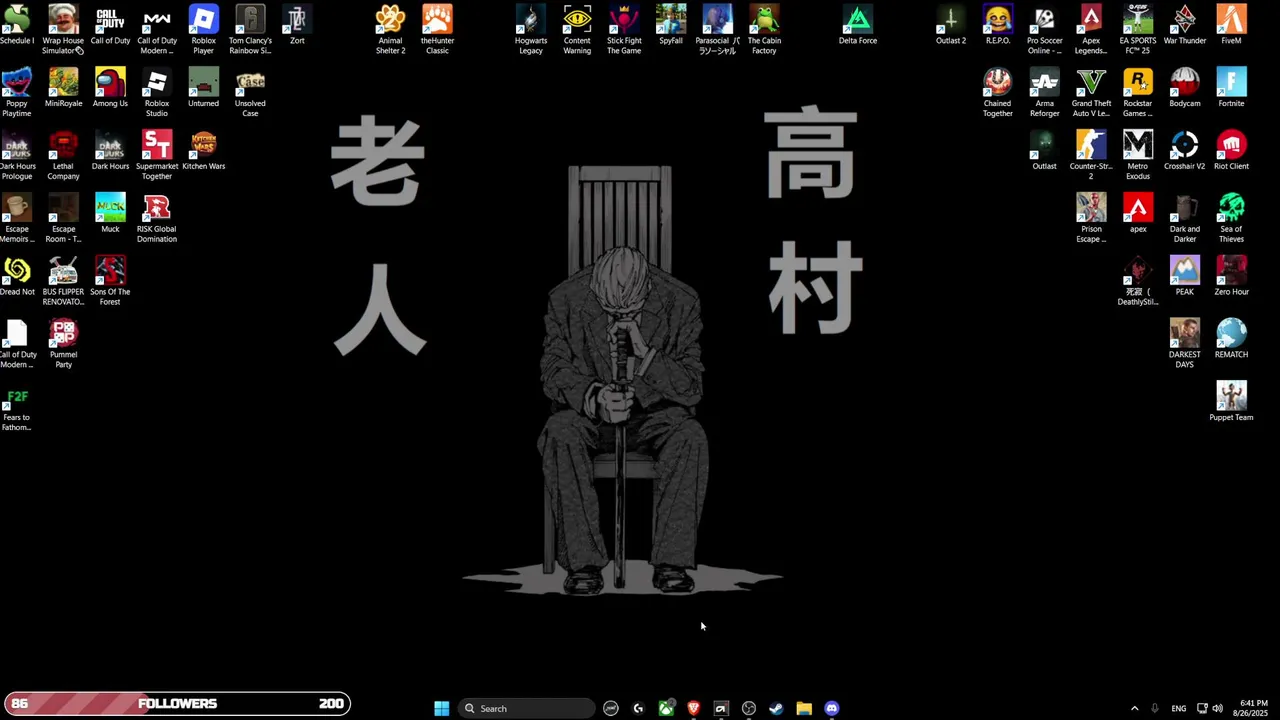Open Sons Of The Forest shortcut

[x=110, y=281]
